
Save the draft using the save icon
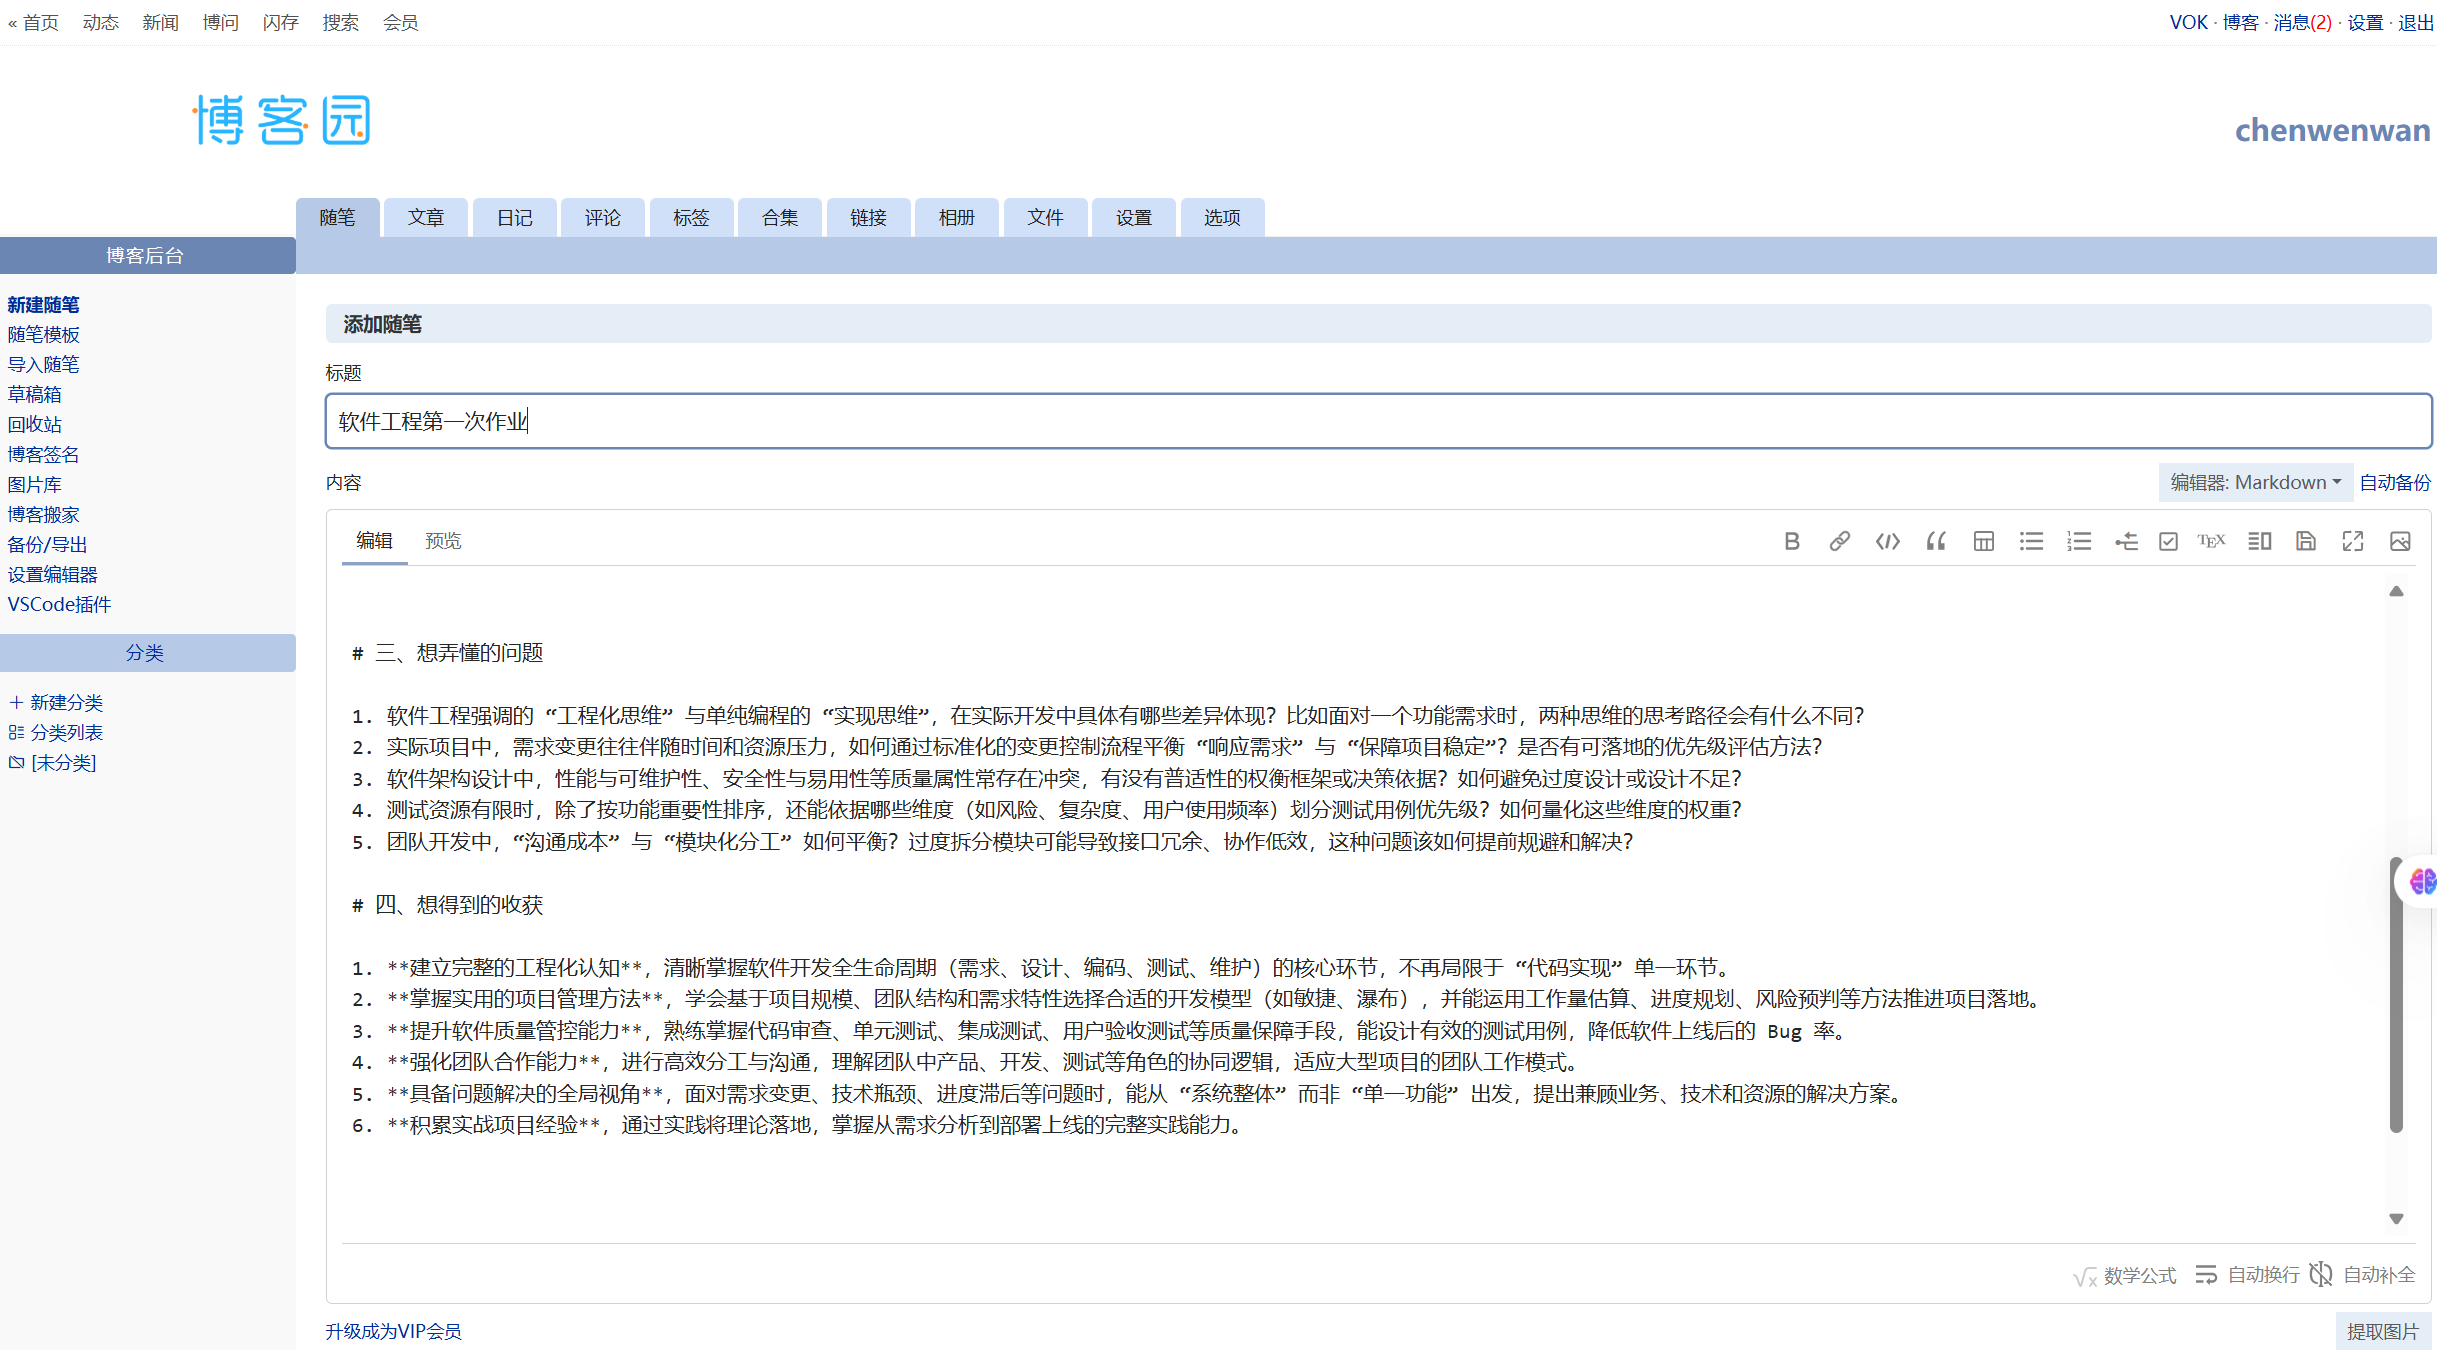[2307, 541]
